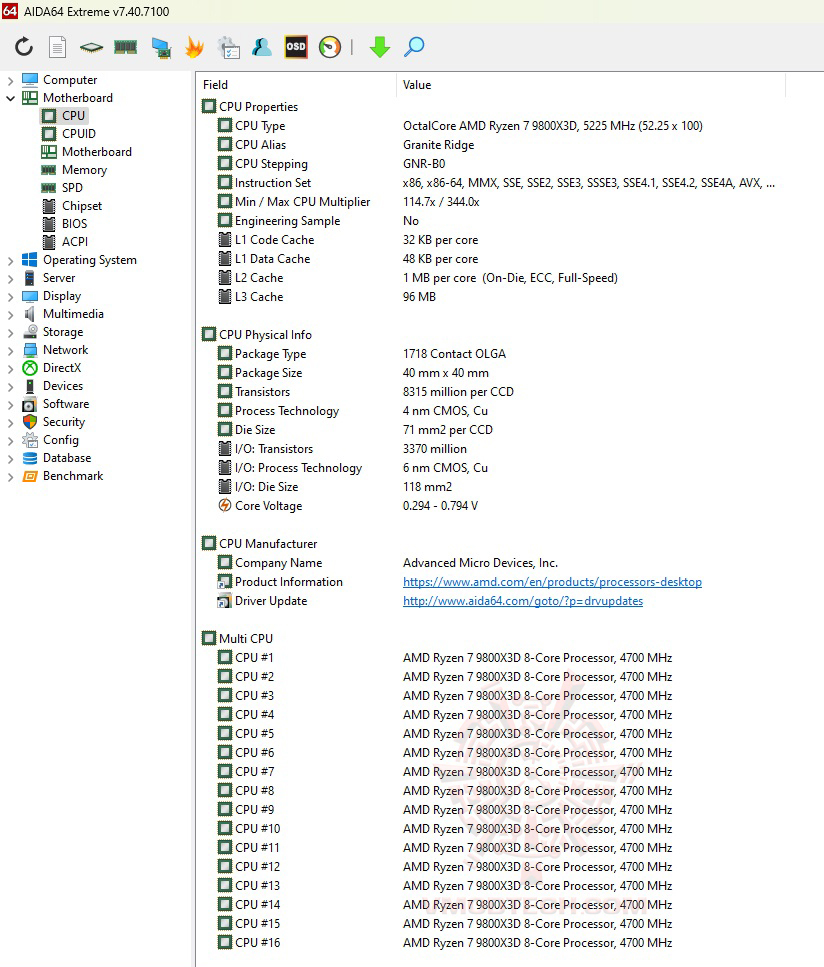824x967 pixels.
Task: Expand the Server tree node
Action: (x=10, y=278)
